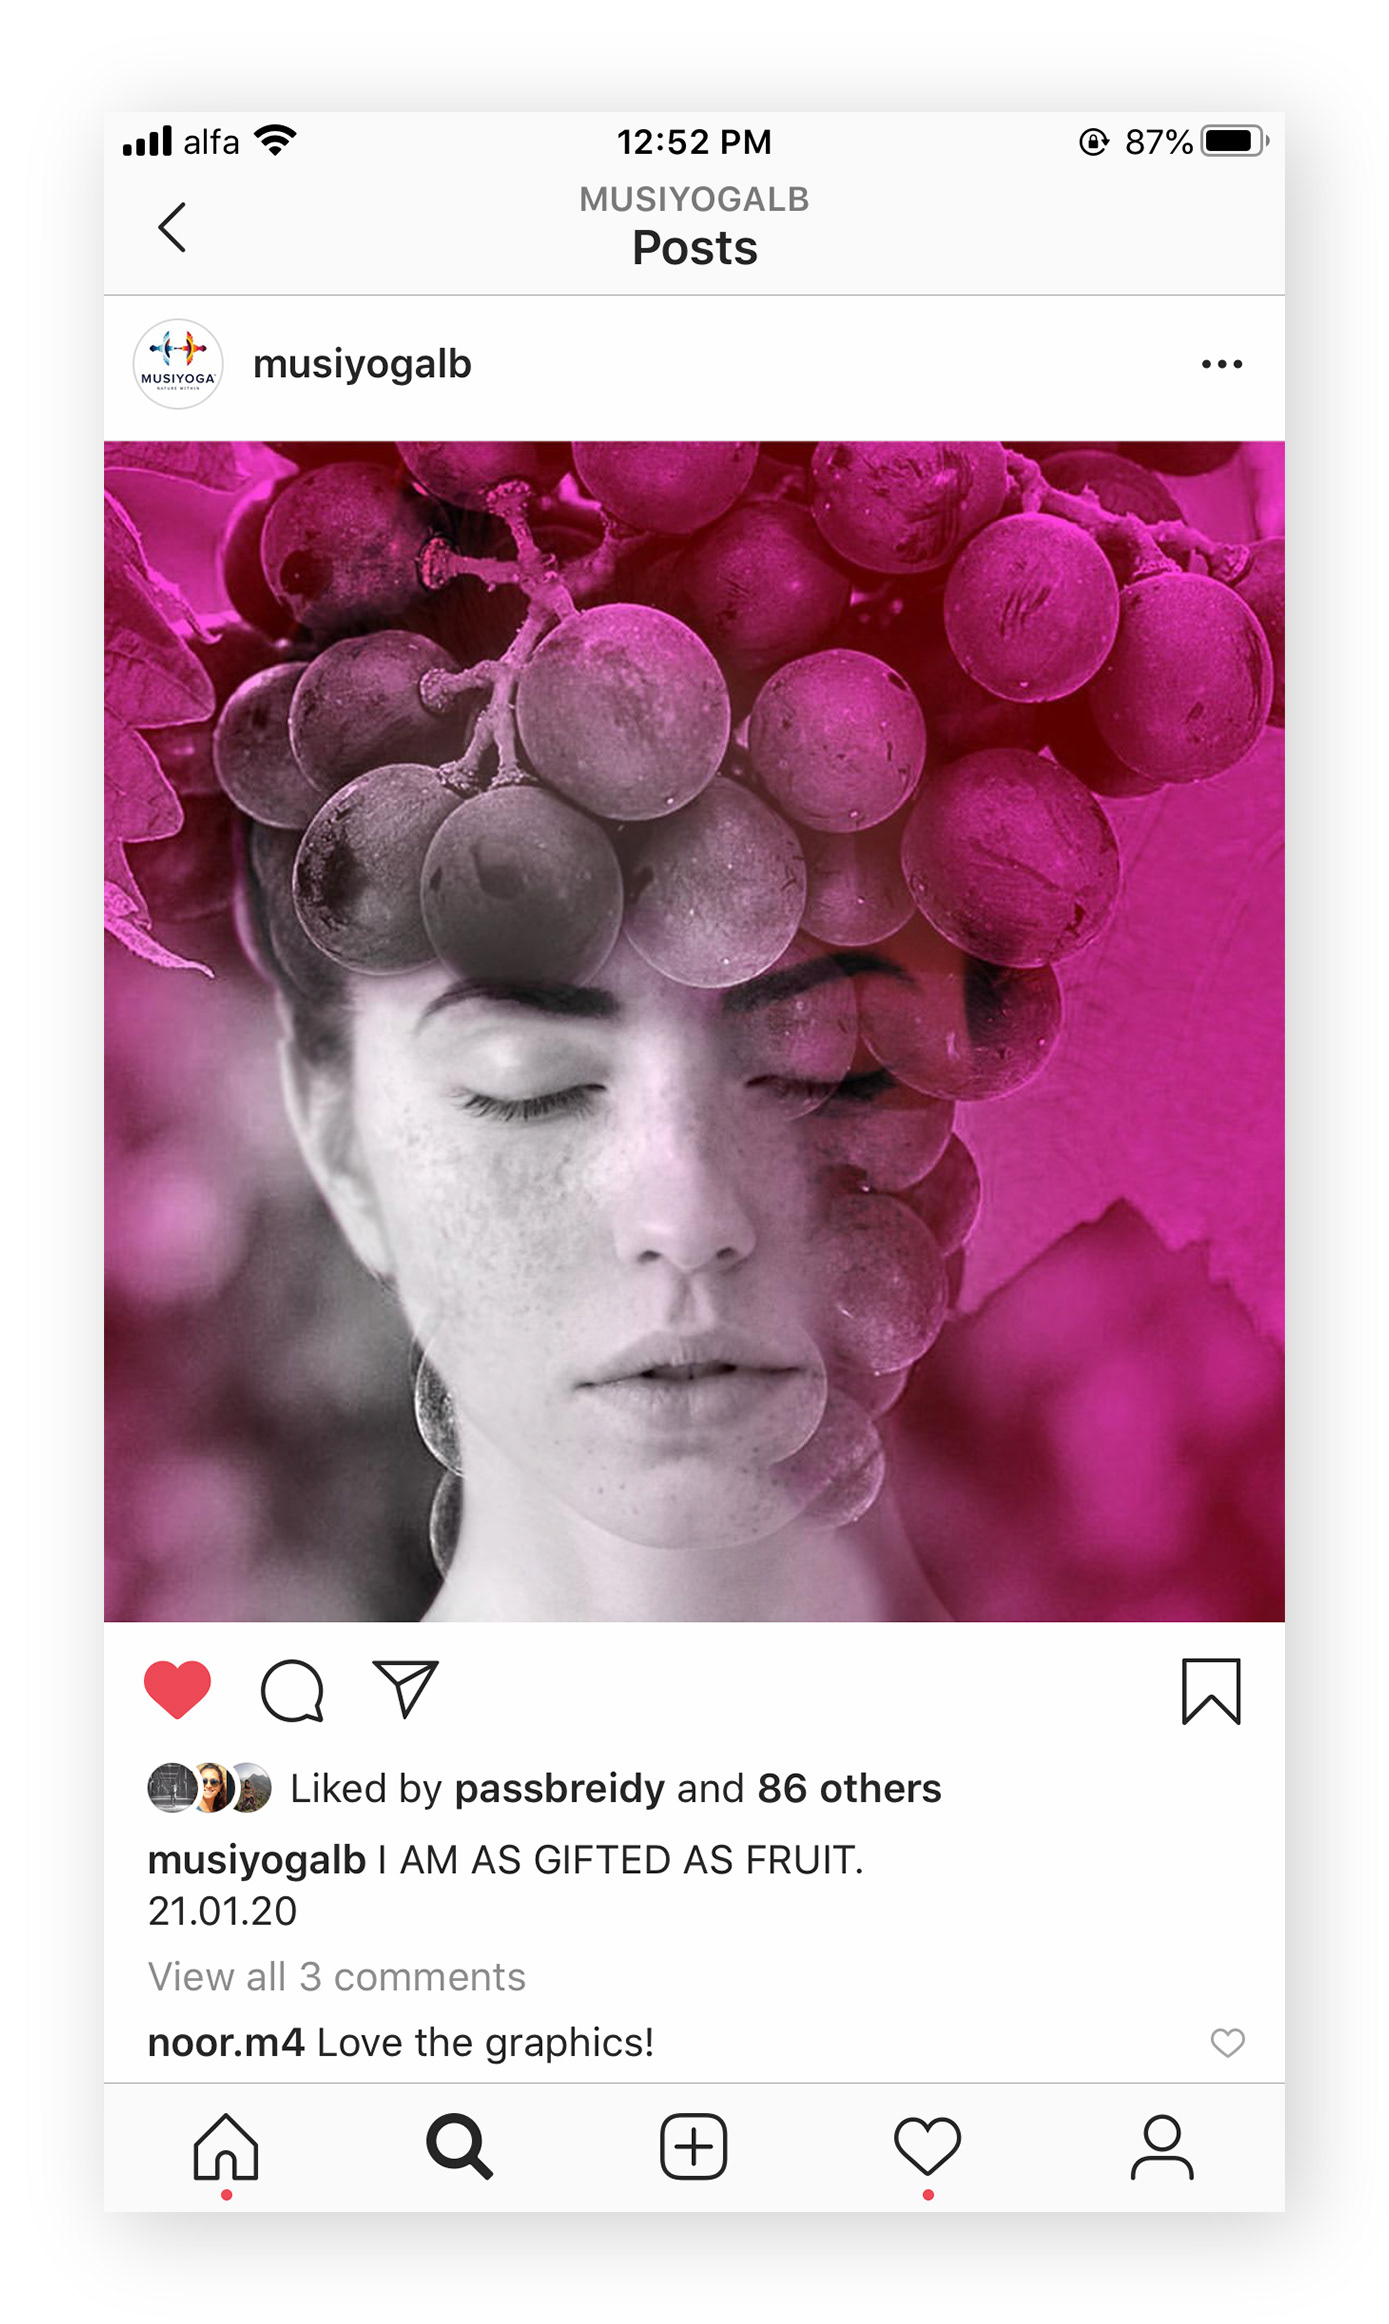Tap the back arrow chevron
This screenshot has height=2324, width=1389.
coord(172,227)
